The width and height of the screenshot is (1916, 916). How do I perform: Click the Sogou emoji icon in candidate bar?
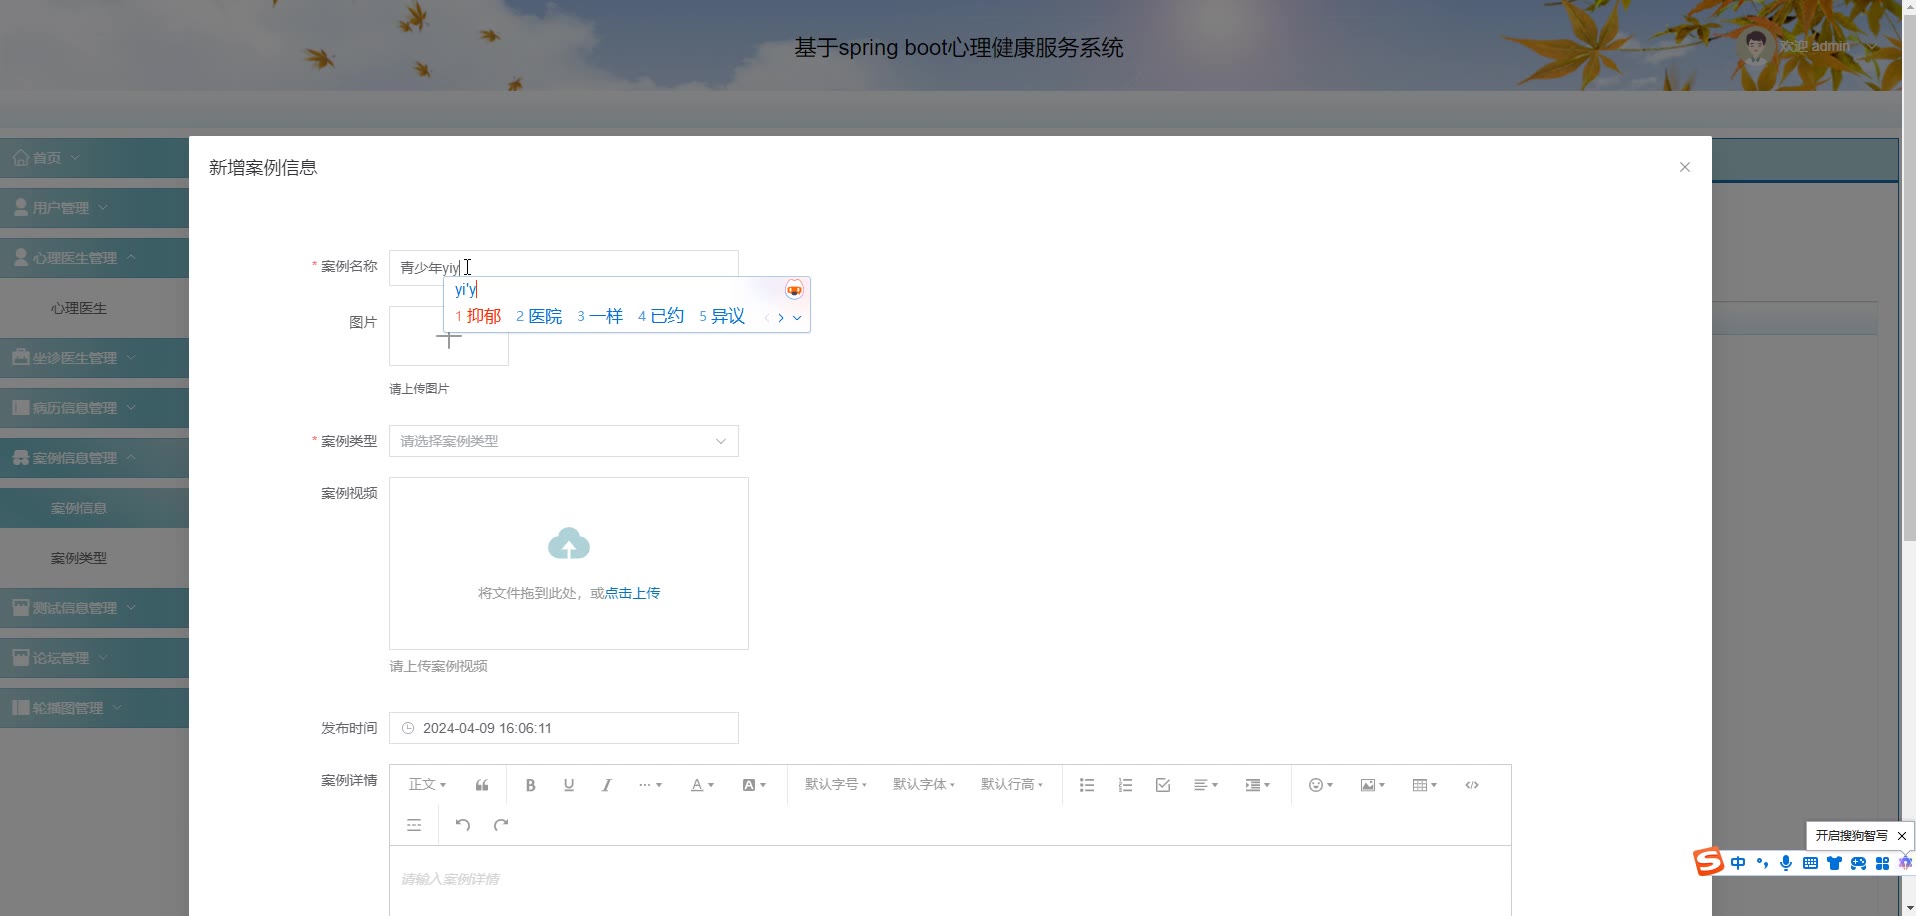794,290
